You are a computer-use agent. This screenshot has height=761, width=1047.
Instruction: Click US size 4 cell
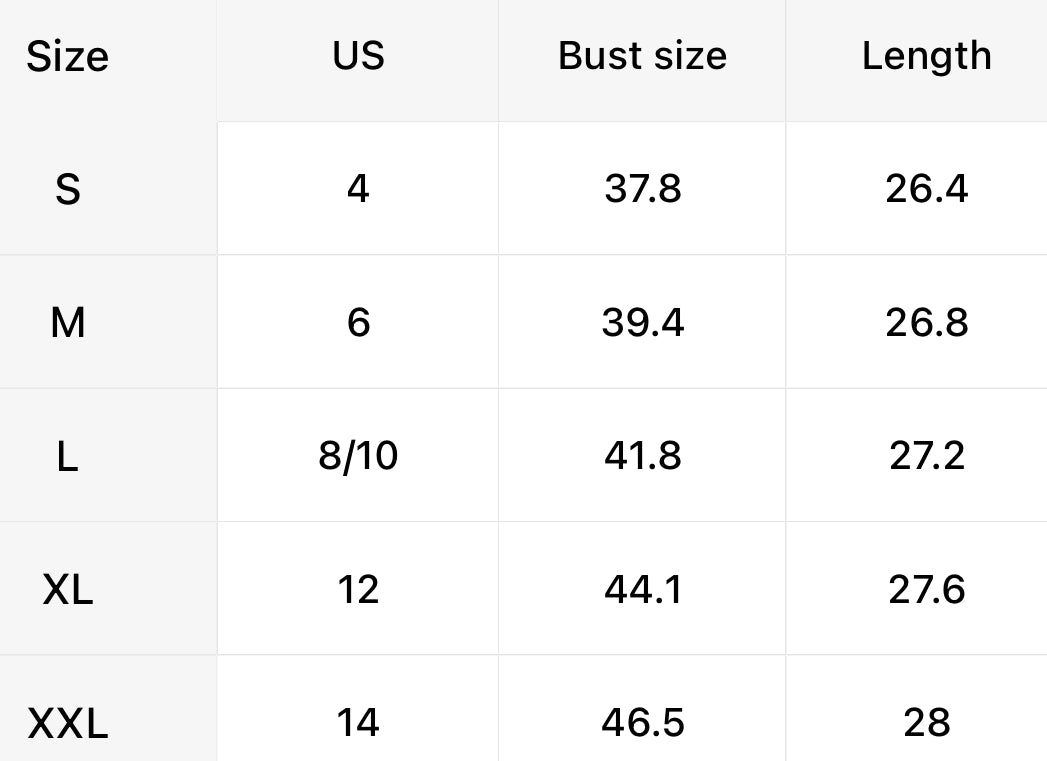pyautogui.click(x=358, y=189)
